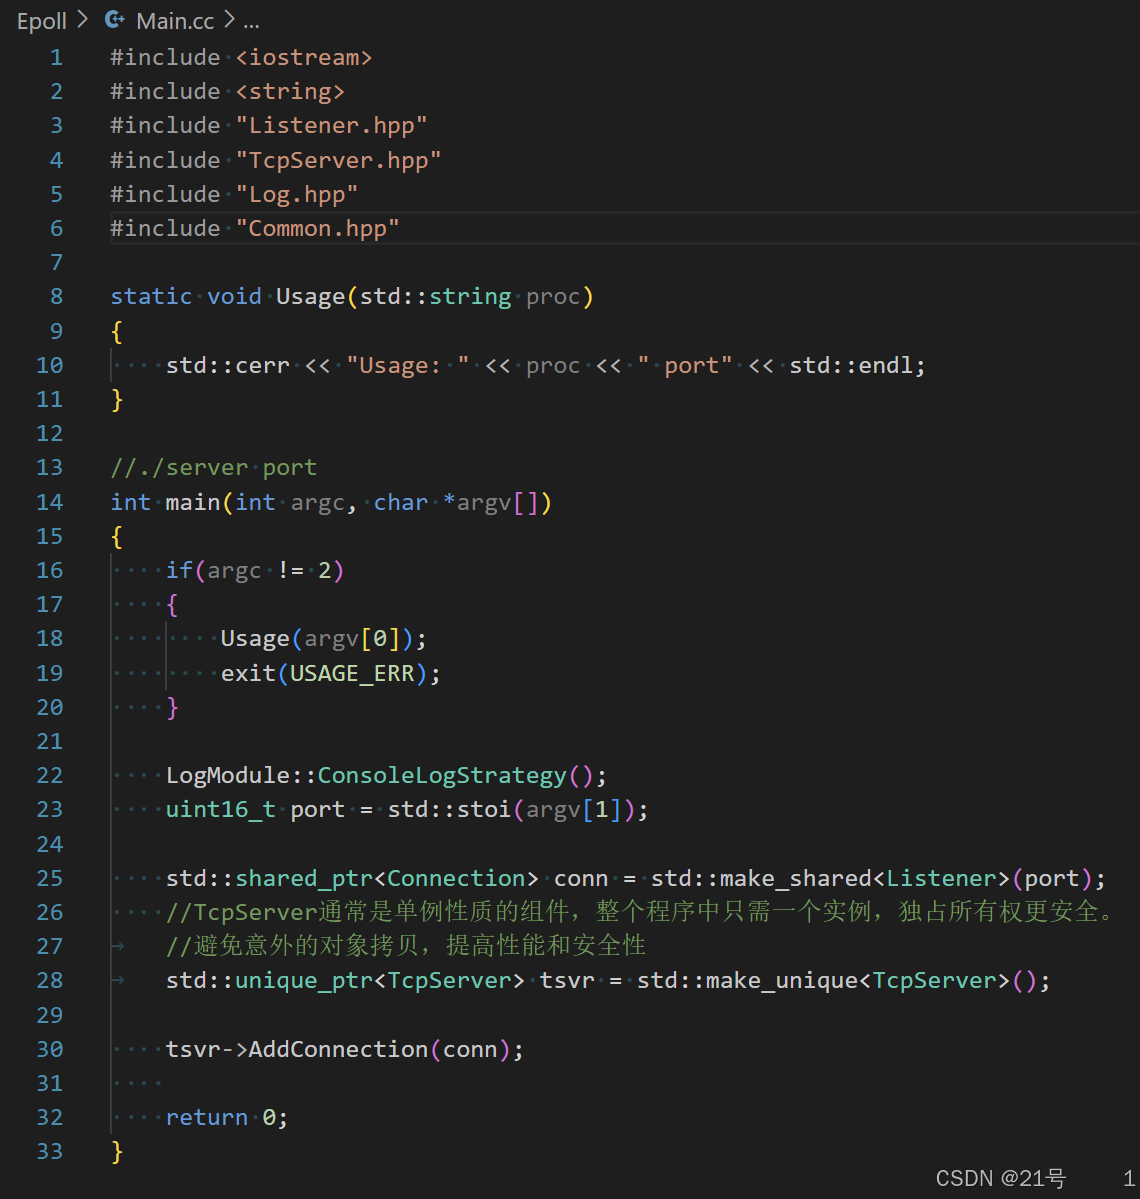Click line number 25 in gutter
Image resolution: width=1140 pixels, height=1199 pixels.
pyautogui.click(x=50, y=879)
